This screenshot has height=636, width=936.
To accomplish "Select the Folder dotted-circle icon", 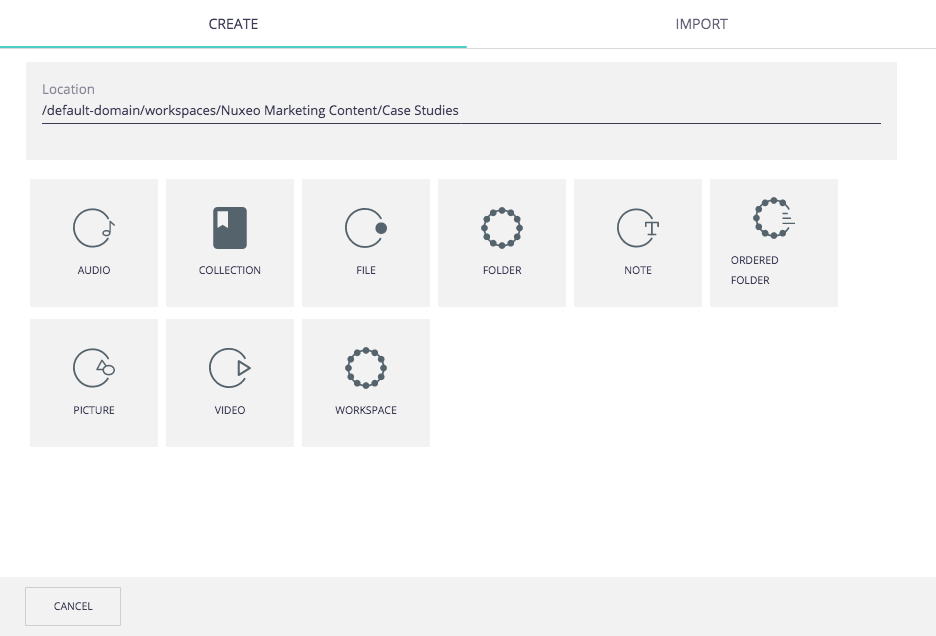I will [502, 228].
